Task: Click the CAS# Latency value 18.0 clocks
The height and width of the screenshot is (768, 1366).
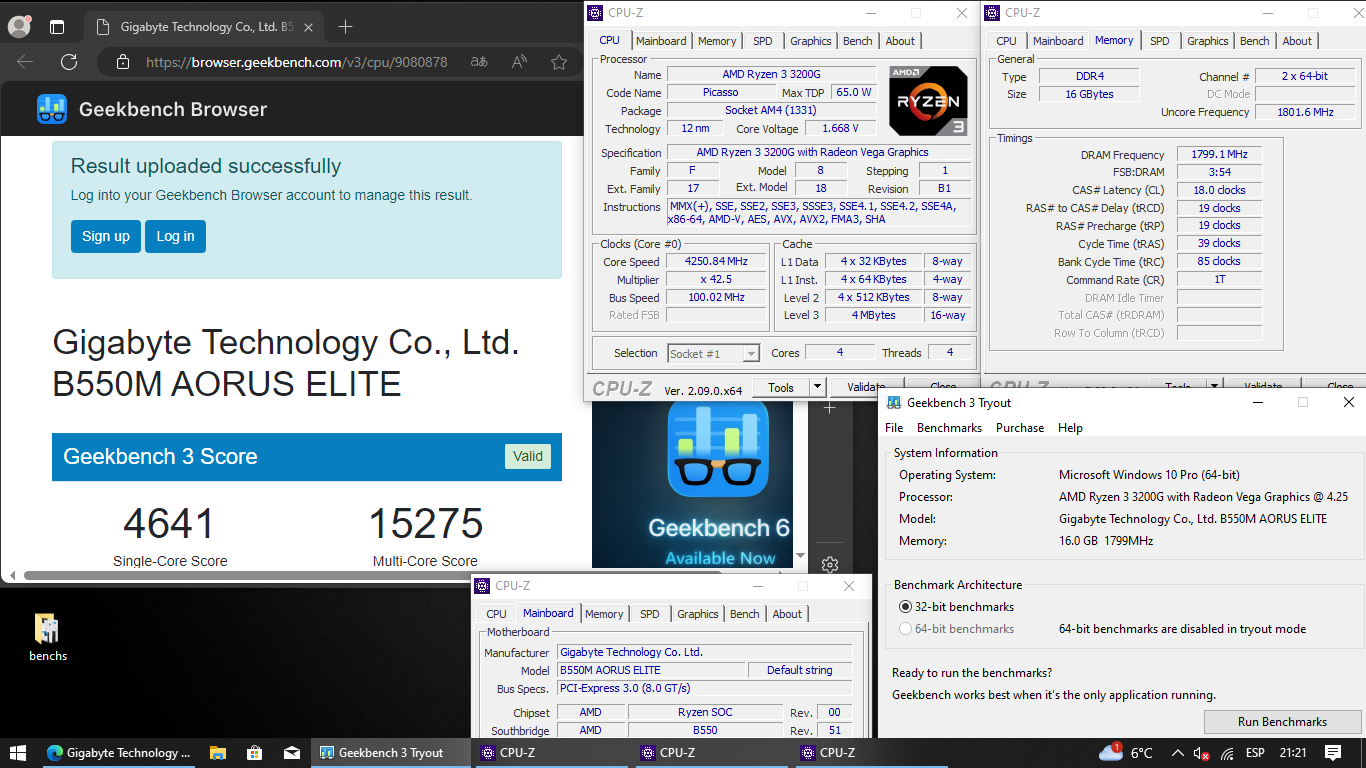Action: point(1219,190)
